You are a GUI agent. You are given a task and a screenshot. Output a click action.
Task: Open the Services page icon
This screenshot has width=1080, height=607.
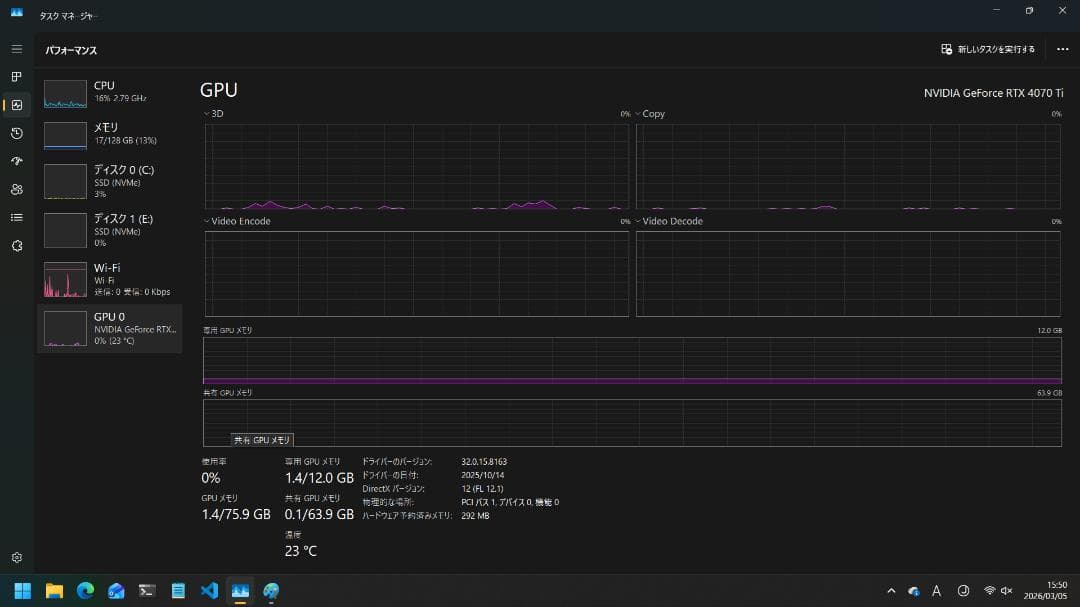pyautogui.click(x=16, y=246)
